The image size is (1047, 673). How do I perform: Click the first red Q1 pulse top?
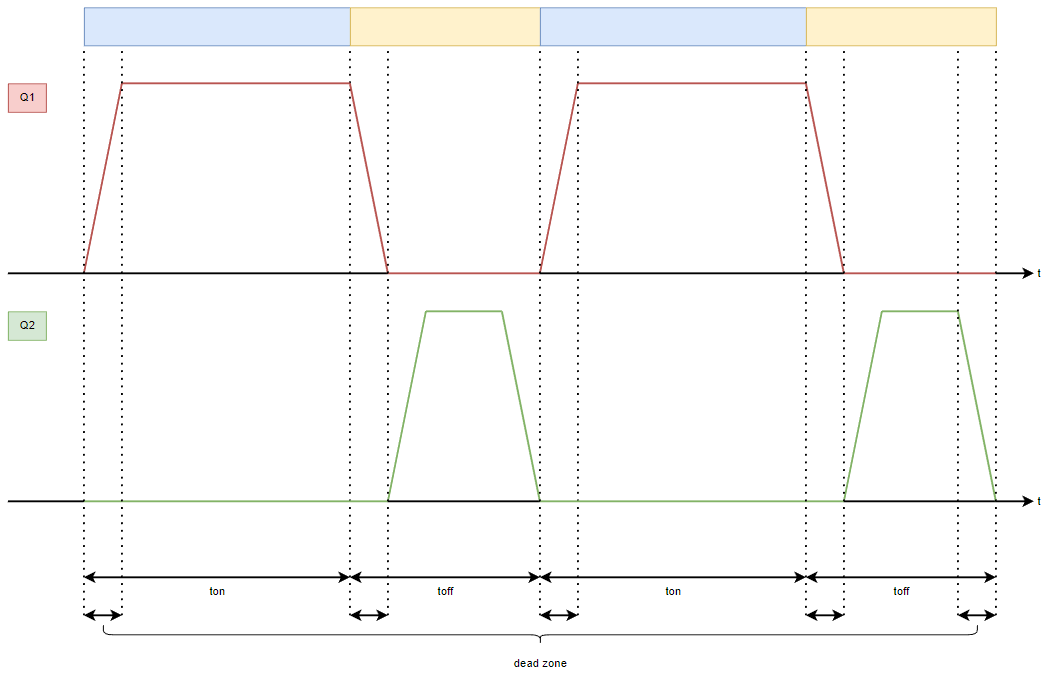[x=236, y=84]
